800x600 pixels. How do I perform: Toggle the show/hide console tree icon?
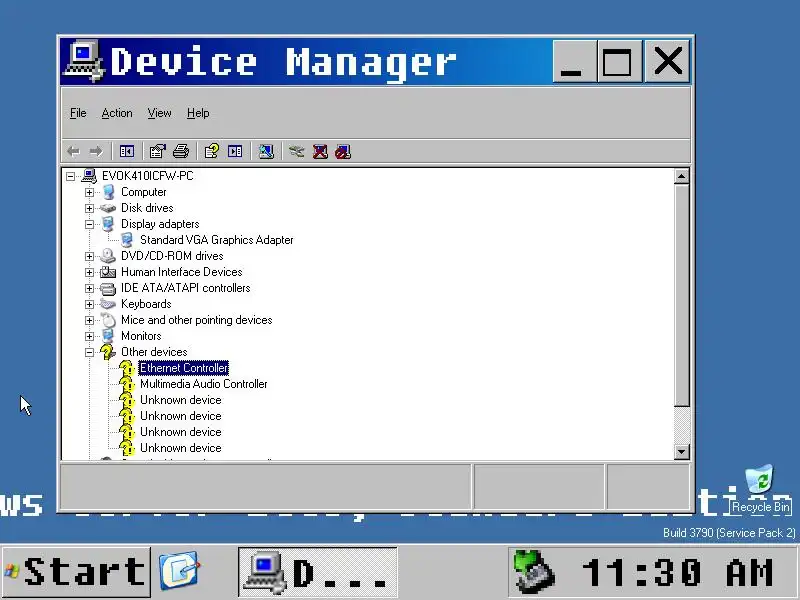point(127,152)
